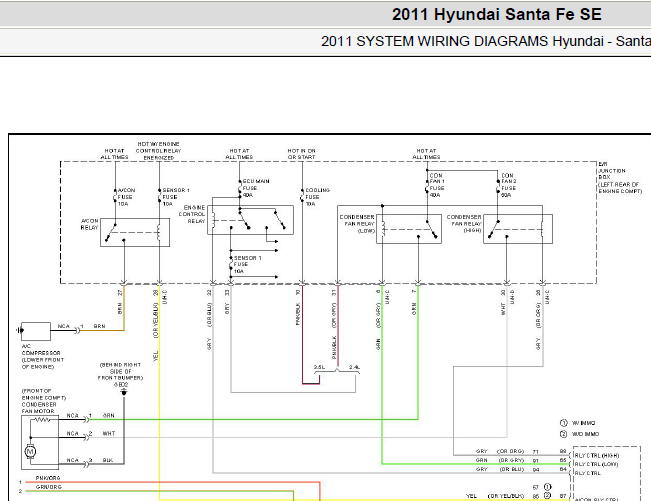The height and width of the screenshot is (501, 651).
Task: Select the A/CON RELAY label
Action: click(90, 224)
